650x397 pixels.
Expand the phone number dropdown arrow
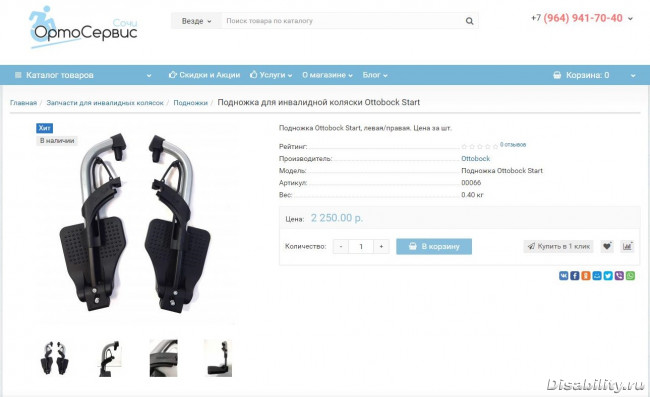coord(631,19)
